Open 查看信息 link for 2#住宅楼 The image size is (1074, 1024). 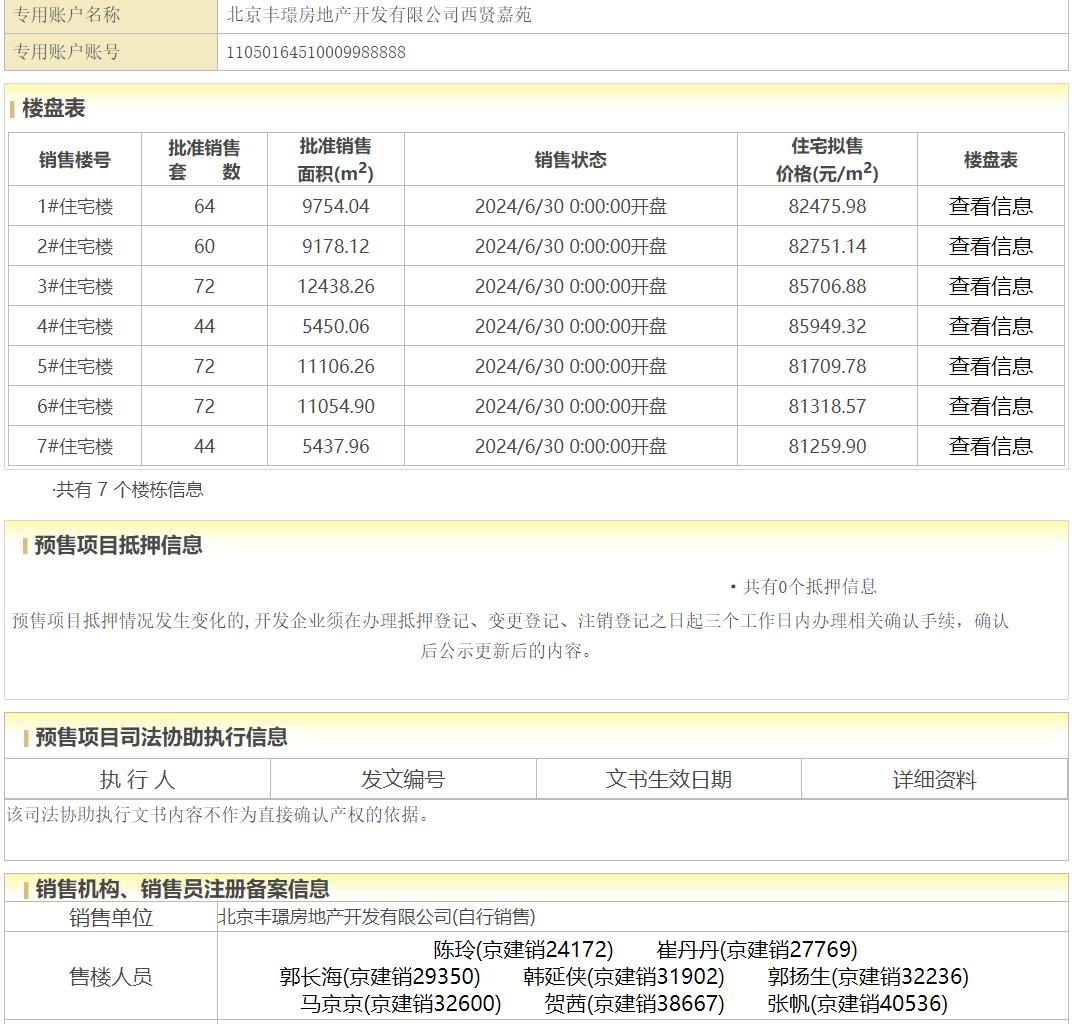tap(990, 246)
